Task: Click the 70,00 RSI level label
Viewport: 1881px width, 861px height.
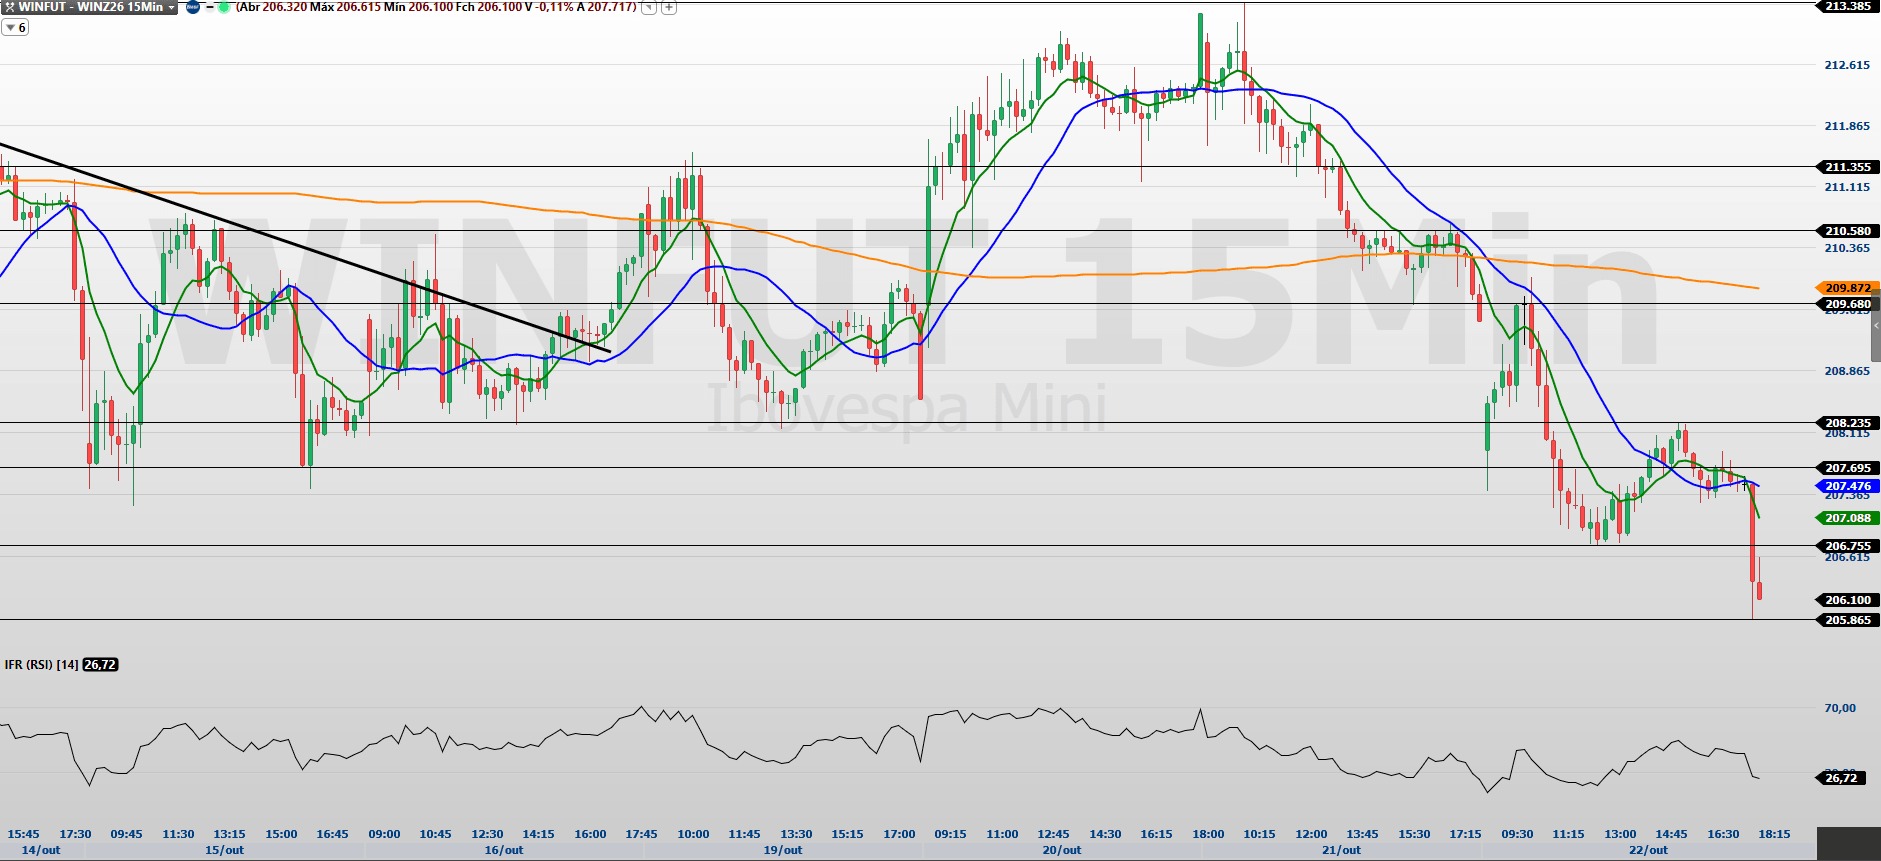Action: click(x=1840, y=708)
